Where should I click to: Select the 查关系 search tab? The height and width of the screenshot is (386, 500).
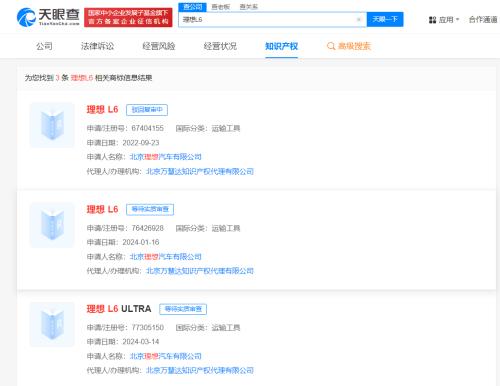coord(249,7)
